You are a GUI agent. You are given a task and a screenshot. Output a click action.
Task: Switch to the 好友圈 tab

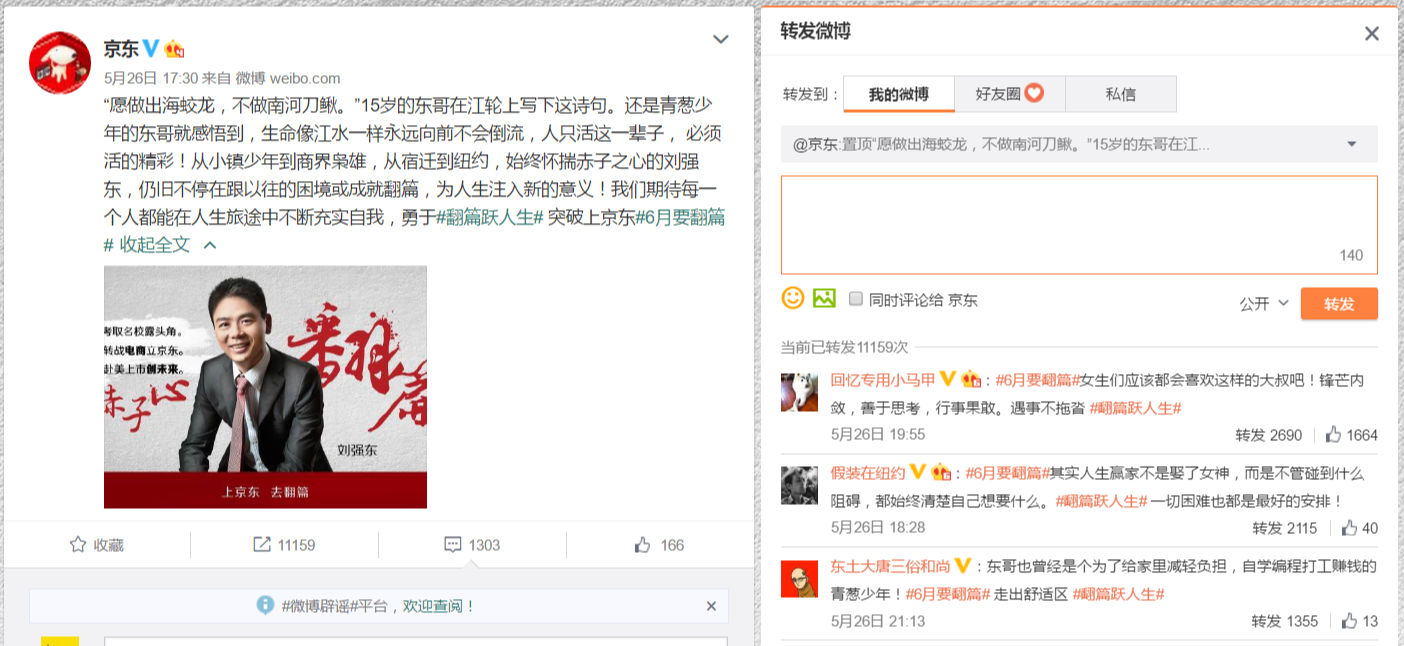[x=1010, y=94]
